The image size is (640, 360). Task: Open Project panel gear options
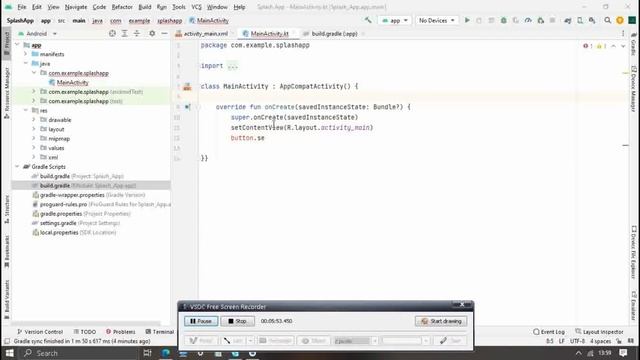pyautogui.click(x=152, y=33)
